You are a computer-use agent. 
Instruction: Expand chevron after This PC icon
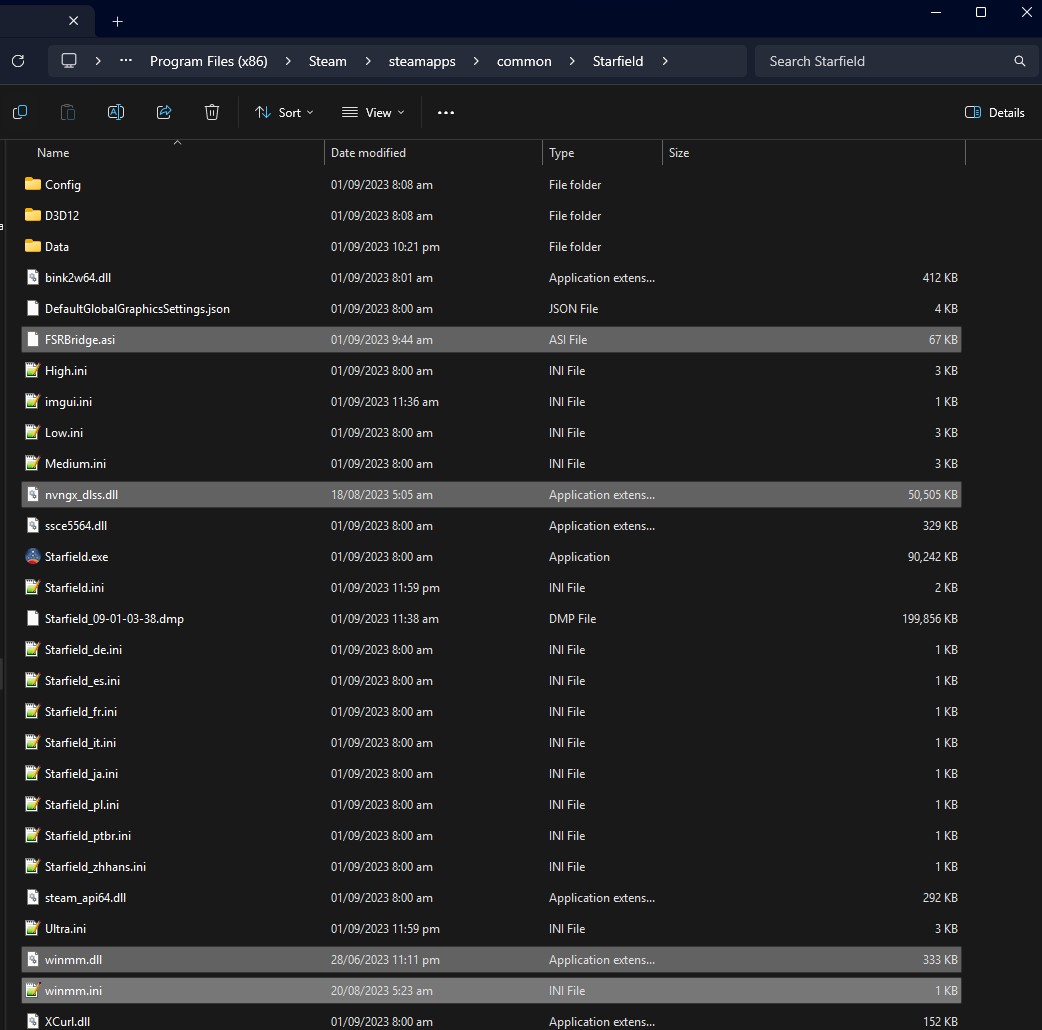pos(98,61)
